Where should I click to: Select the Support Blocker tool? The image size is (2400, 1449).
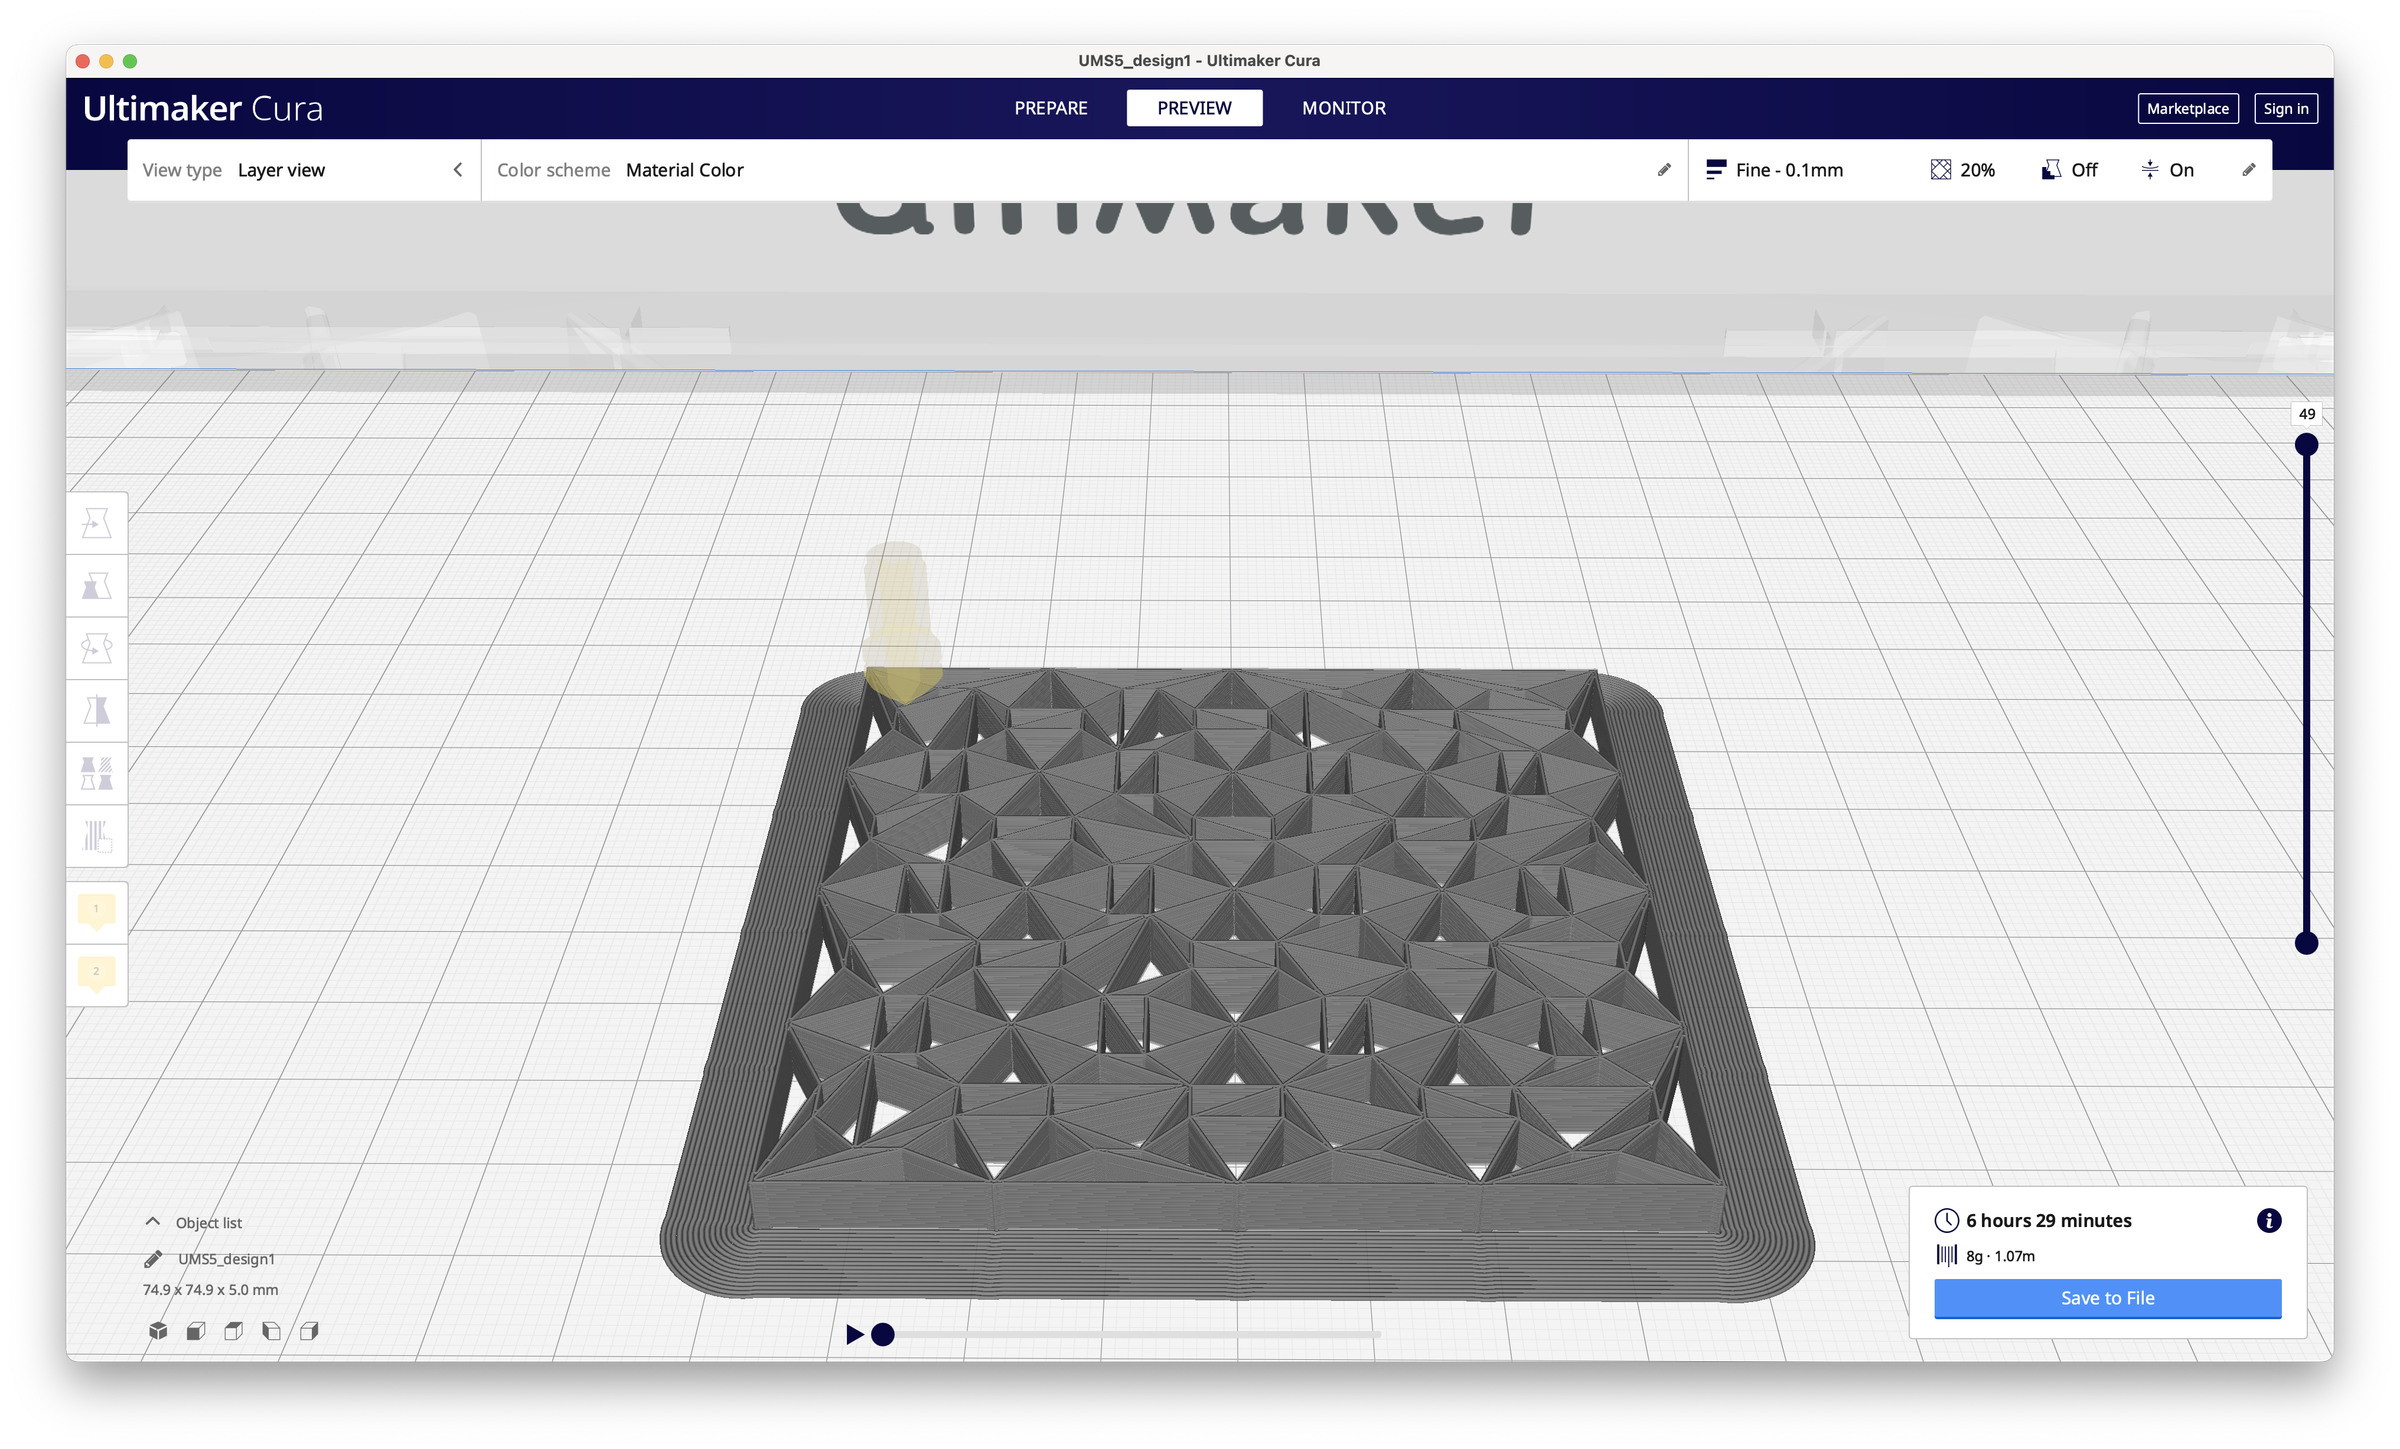point(97,836)
